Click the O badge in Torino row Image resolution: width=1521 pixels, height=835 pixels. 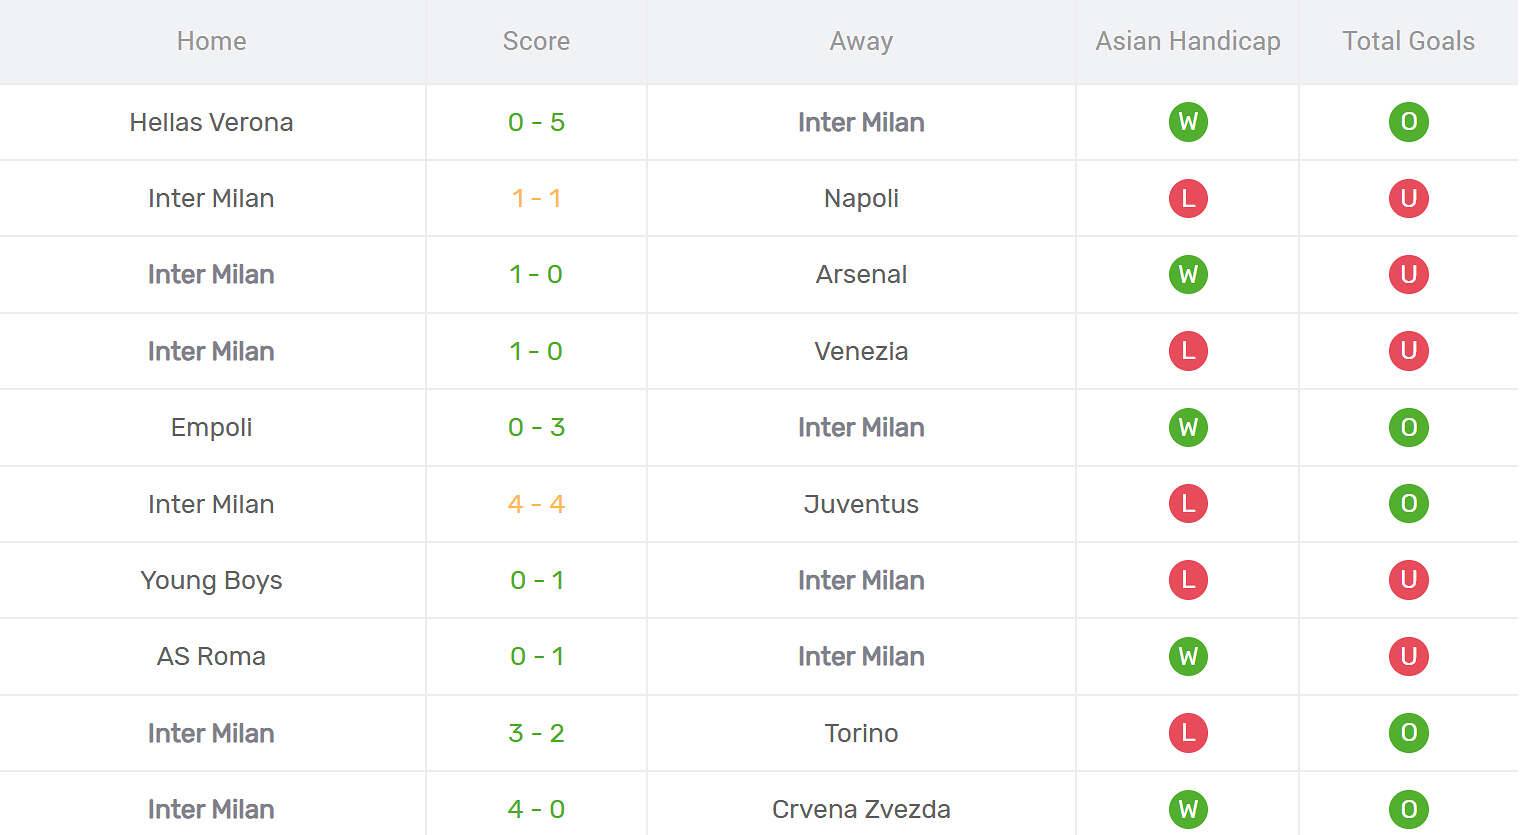(1408, 733)
